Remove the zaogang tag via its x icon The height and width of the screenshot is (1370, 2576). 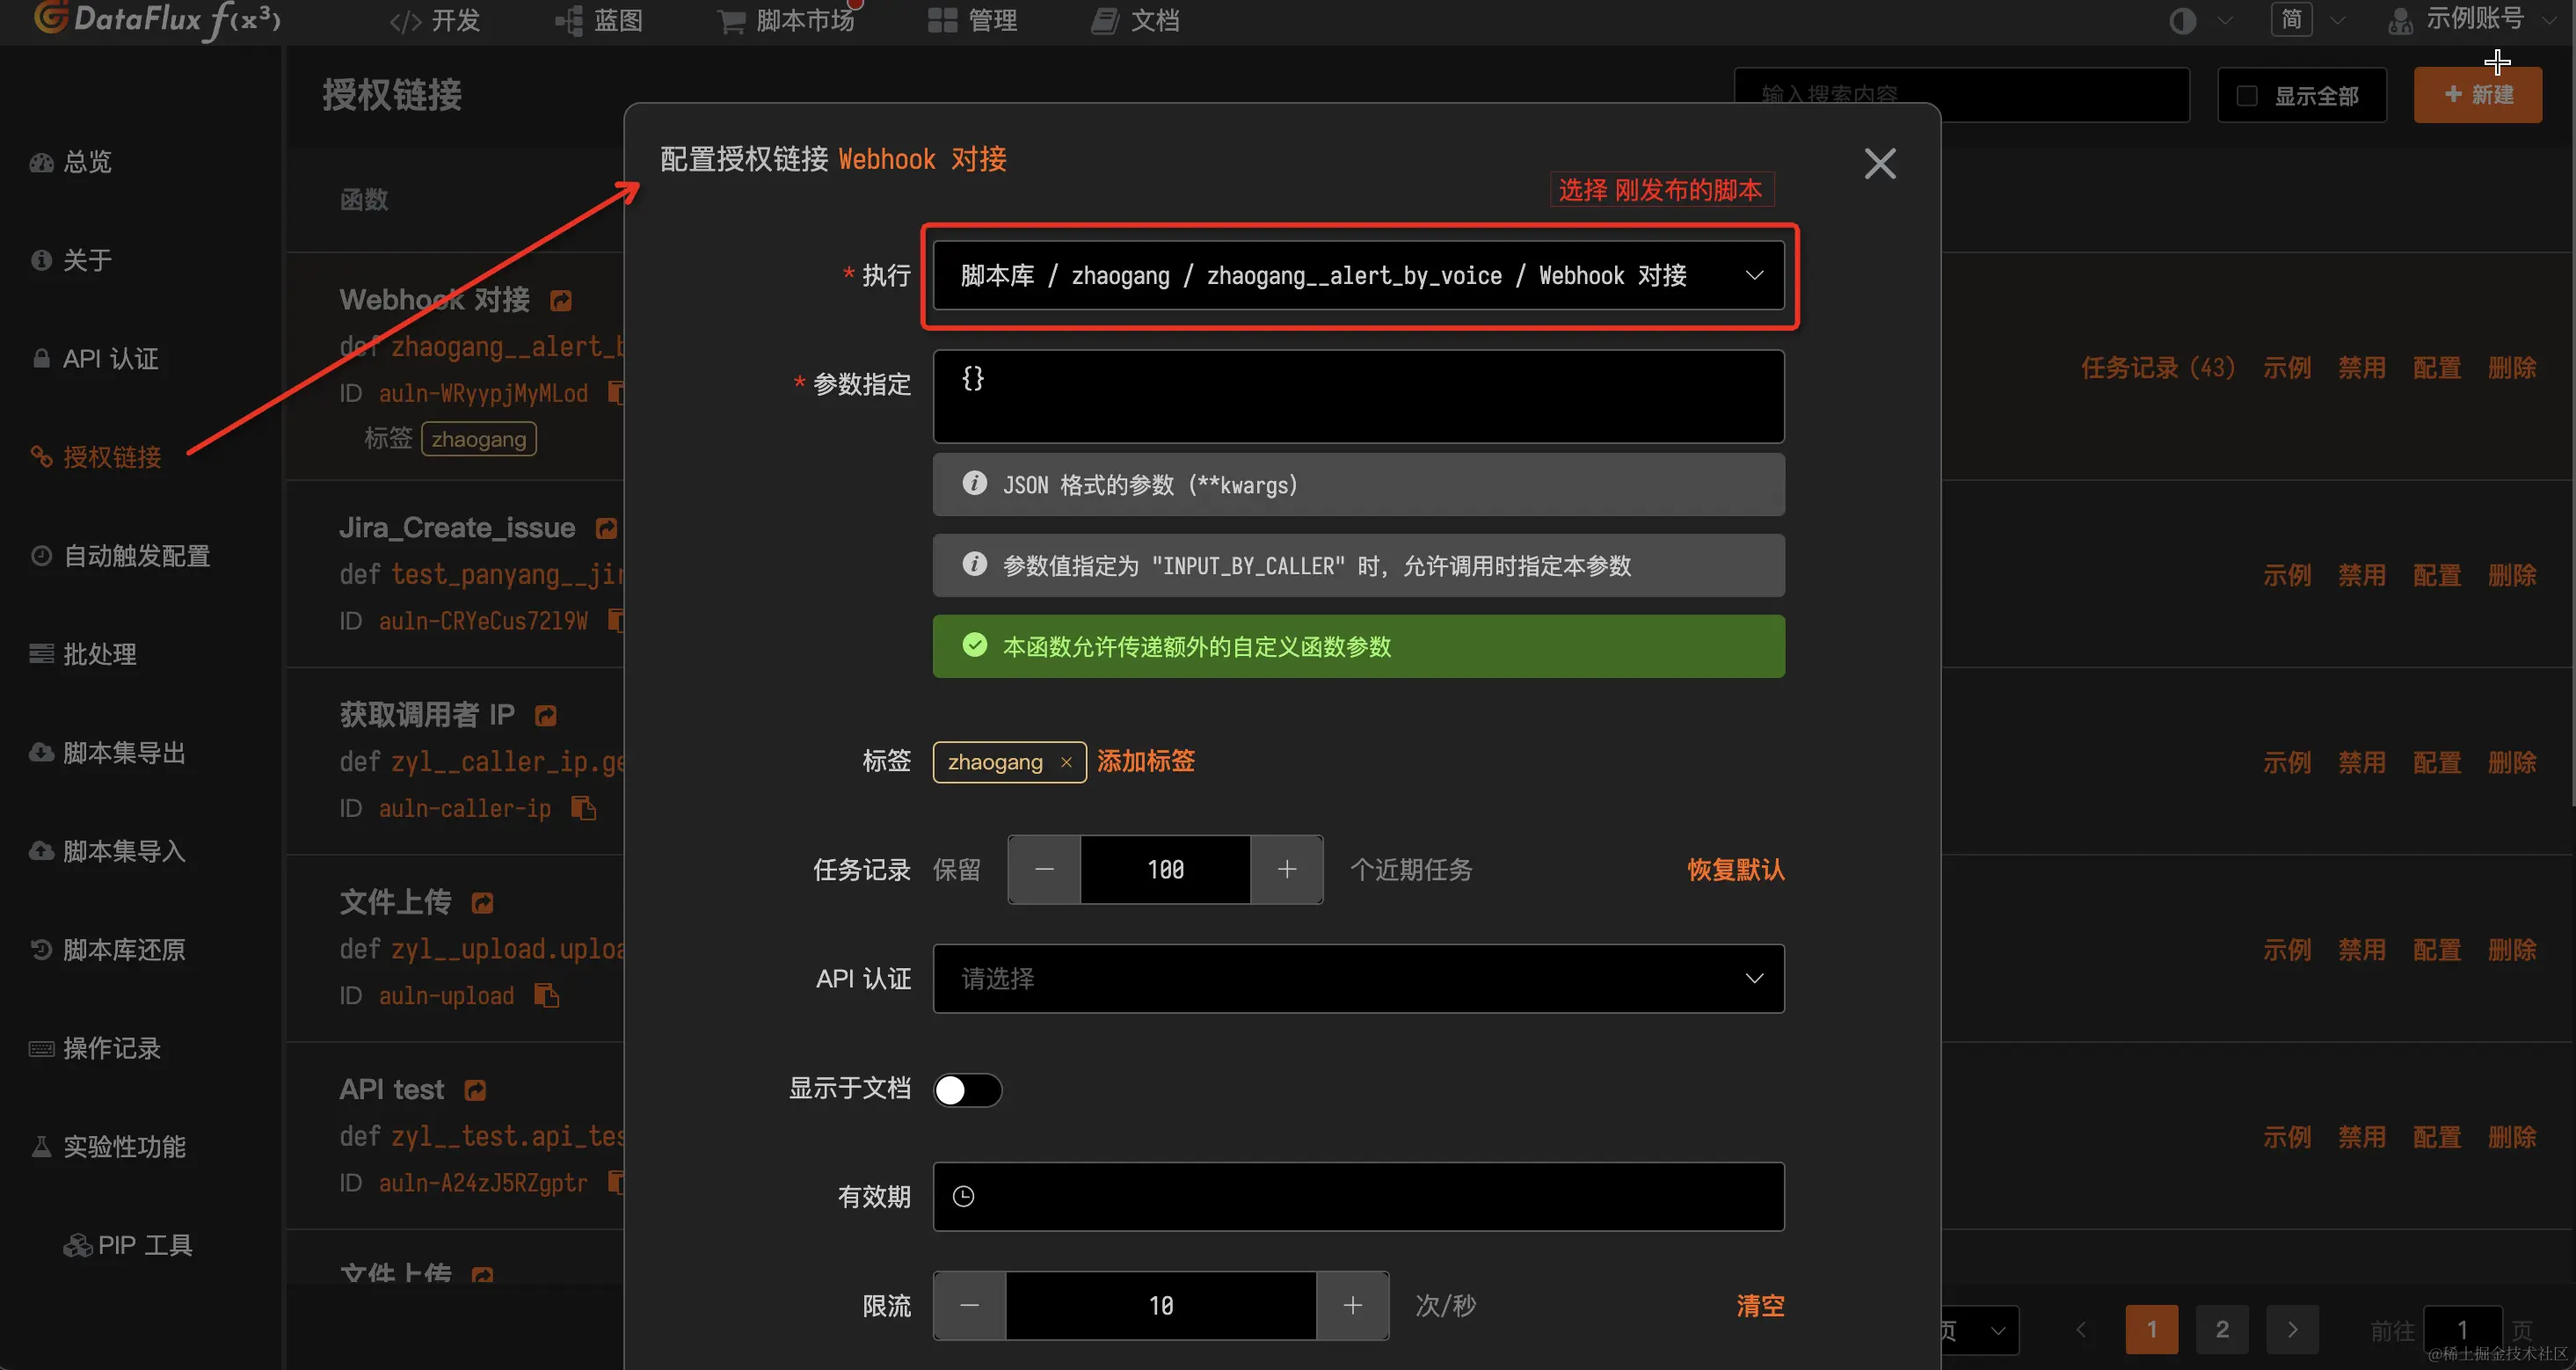pos(1066,762)
